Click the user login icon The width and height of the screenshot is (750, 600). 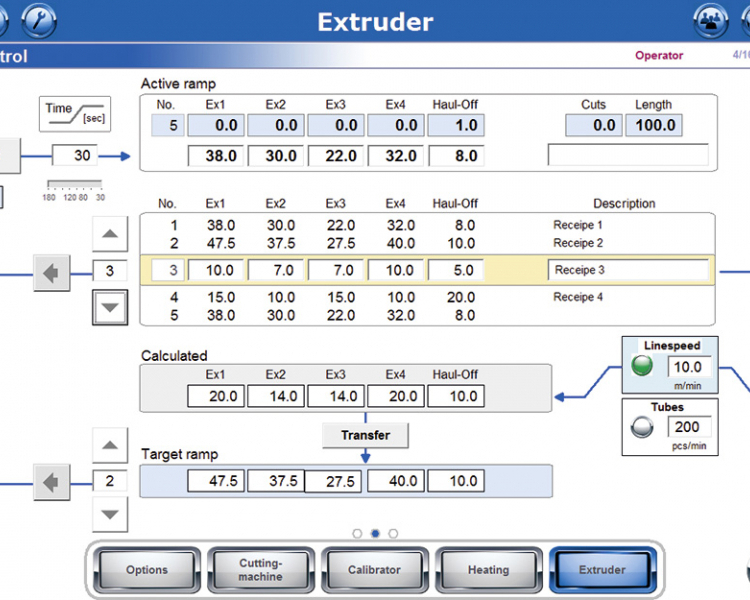point(711,20)
